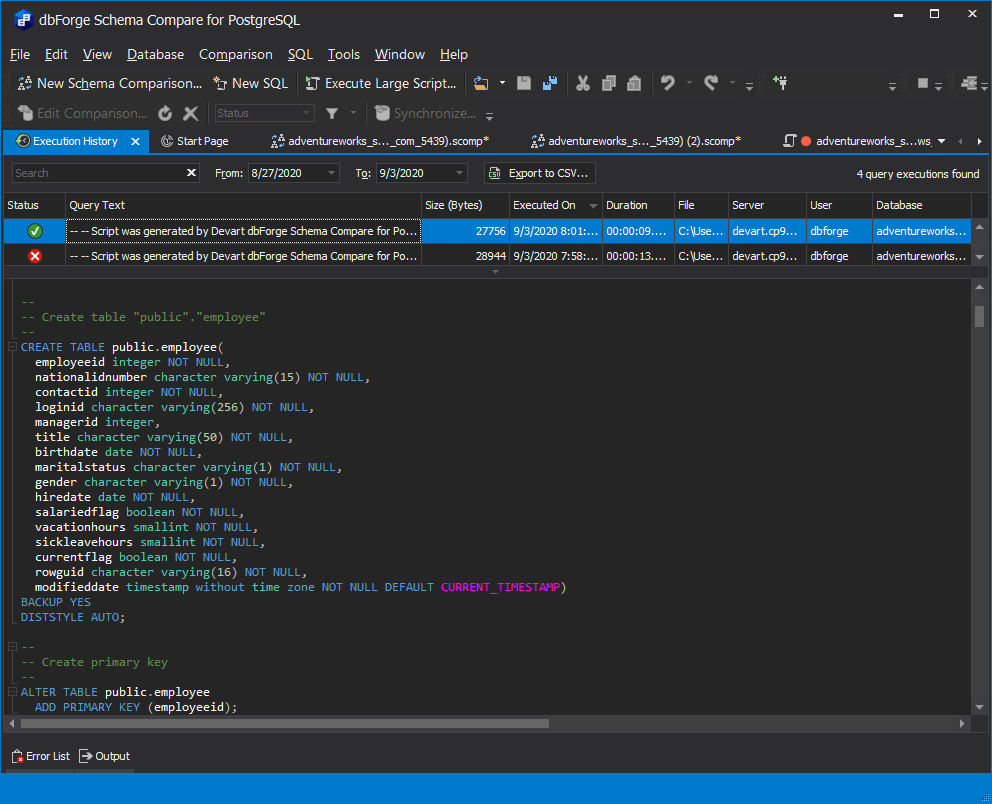Switch to adventureworks 5439 (2) scomp tab
Screen dimensions: 992x804
pyautogui.click(x=636, y=141)
